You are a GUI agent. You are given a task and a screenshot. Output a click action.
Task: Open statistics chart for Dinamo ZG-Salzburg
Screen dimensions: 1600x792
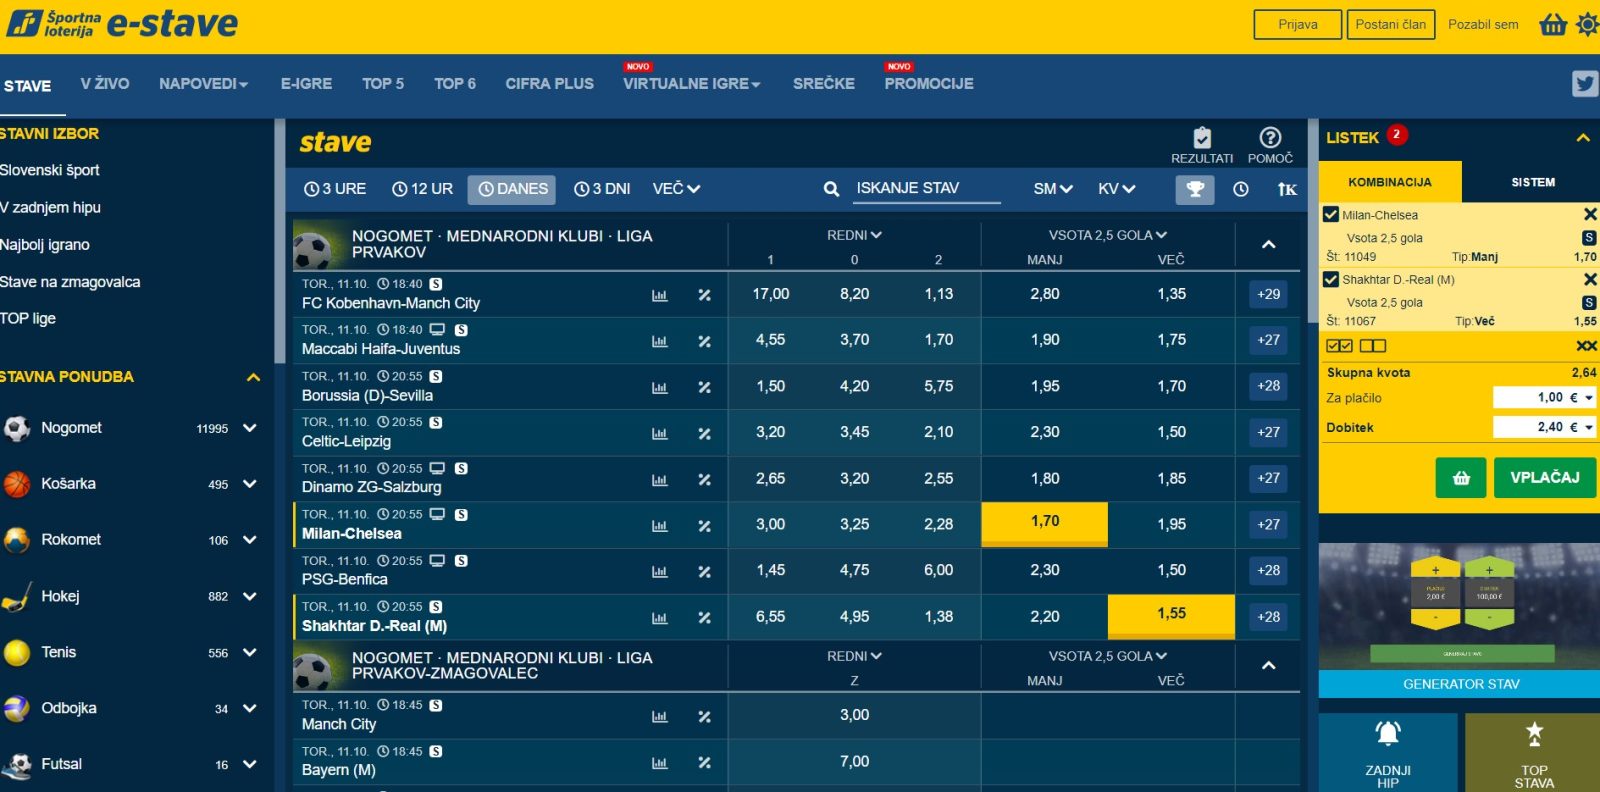[660, 479]
